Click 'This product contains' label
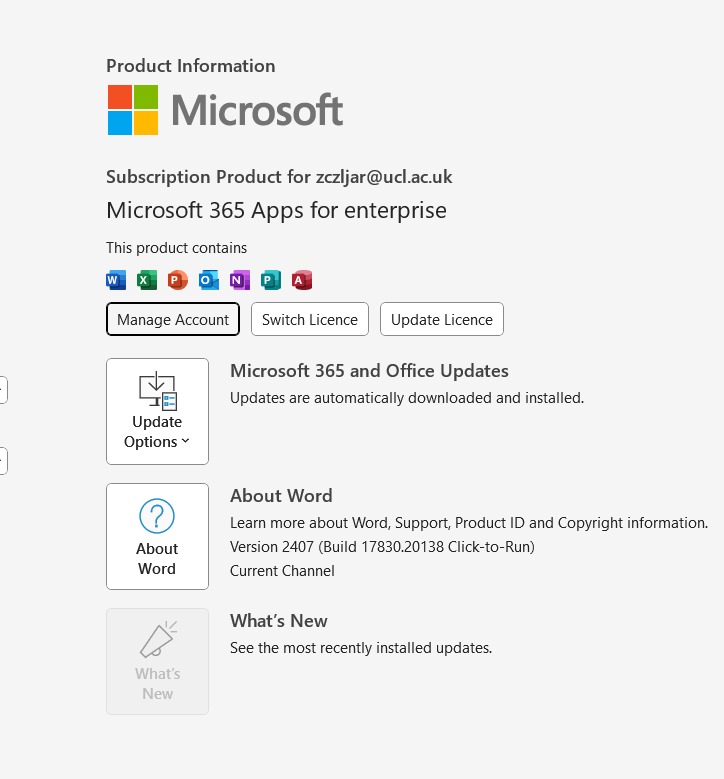Viewport: 724px width, 779px height. point(176,248)
